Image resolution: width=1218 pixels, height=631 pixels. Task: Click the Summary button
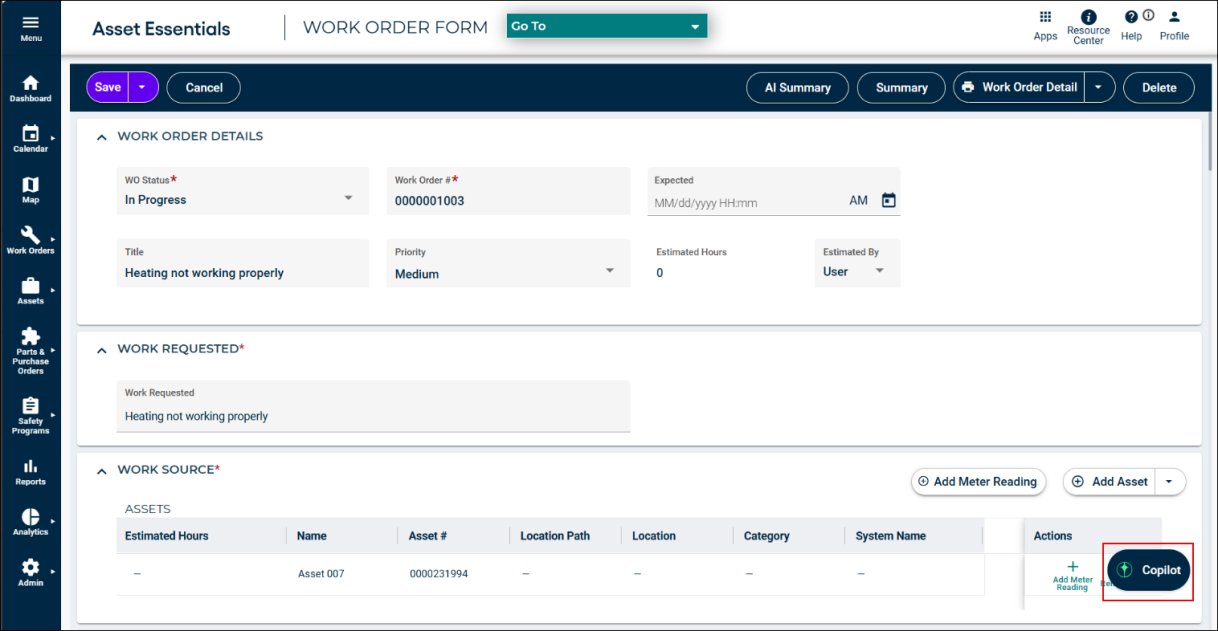(x=901, y=88)
